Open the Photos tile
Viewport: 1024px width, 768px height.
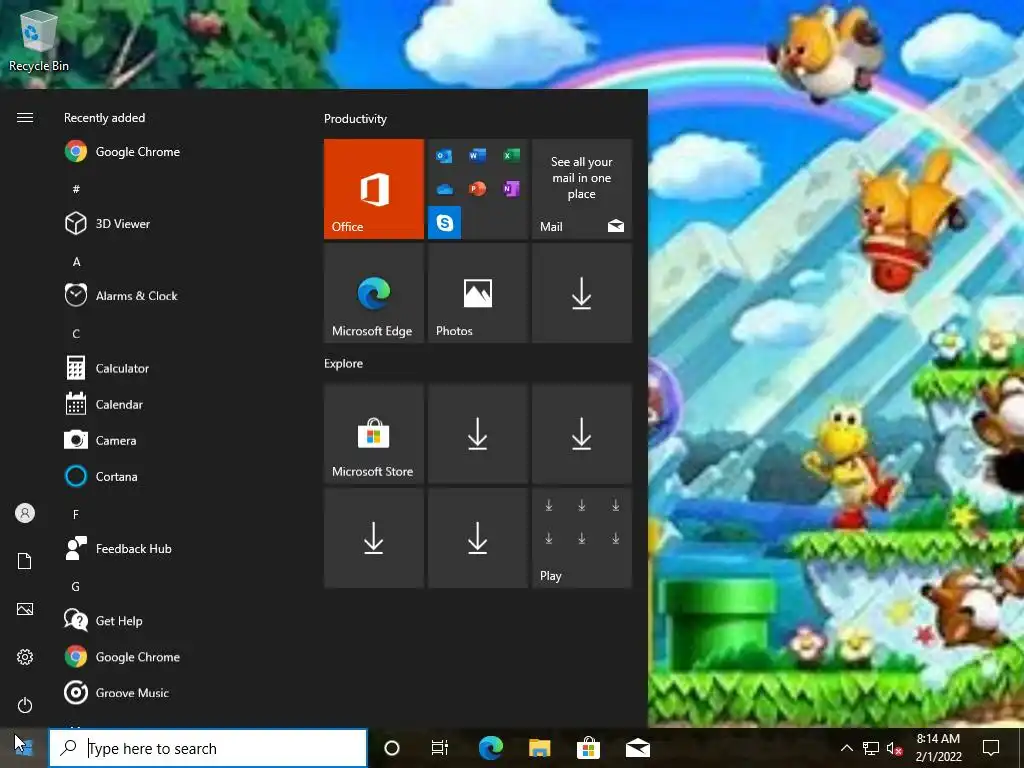coord(477,293)
